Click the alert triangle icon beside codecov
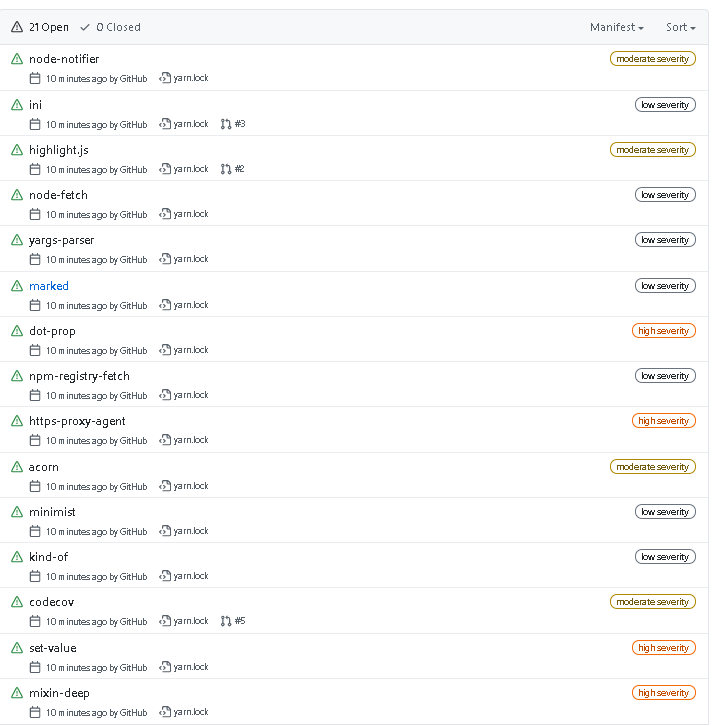The image size is (725, 726). pos(17,602)
